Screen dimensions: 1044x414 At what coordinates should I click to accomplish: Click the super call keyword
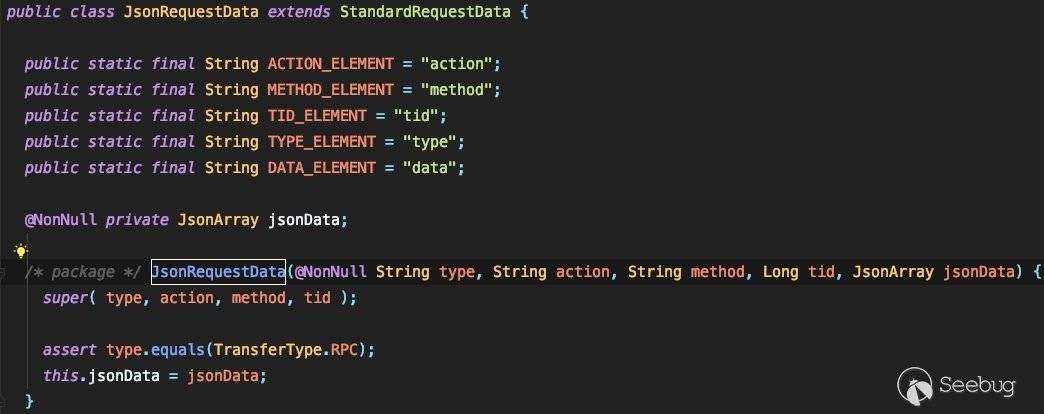click(x=64, y=298)
